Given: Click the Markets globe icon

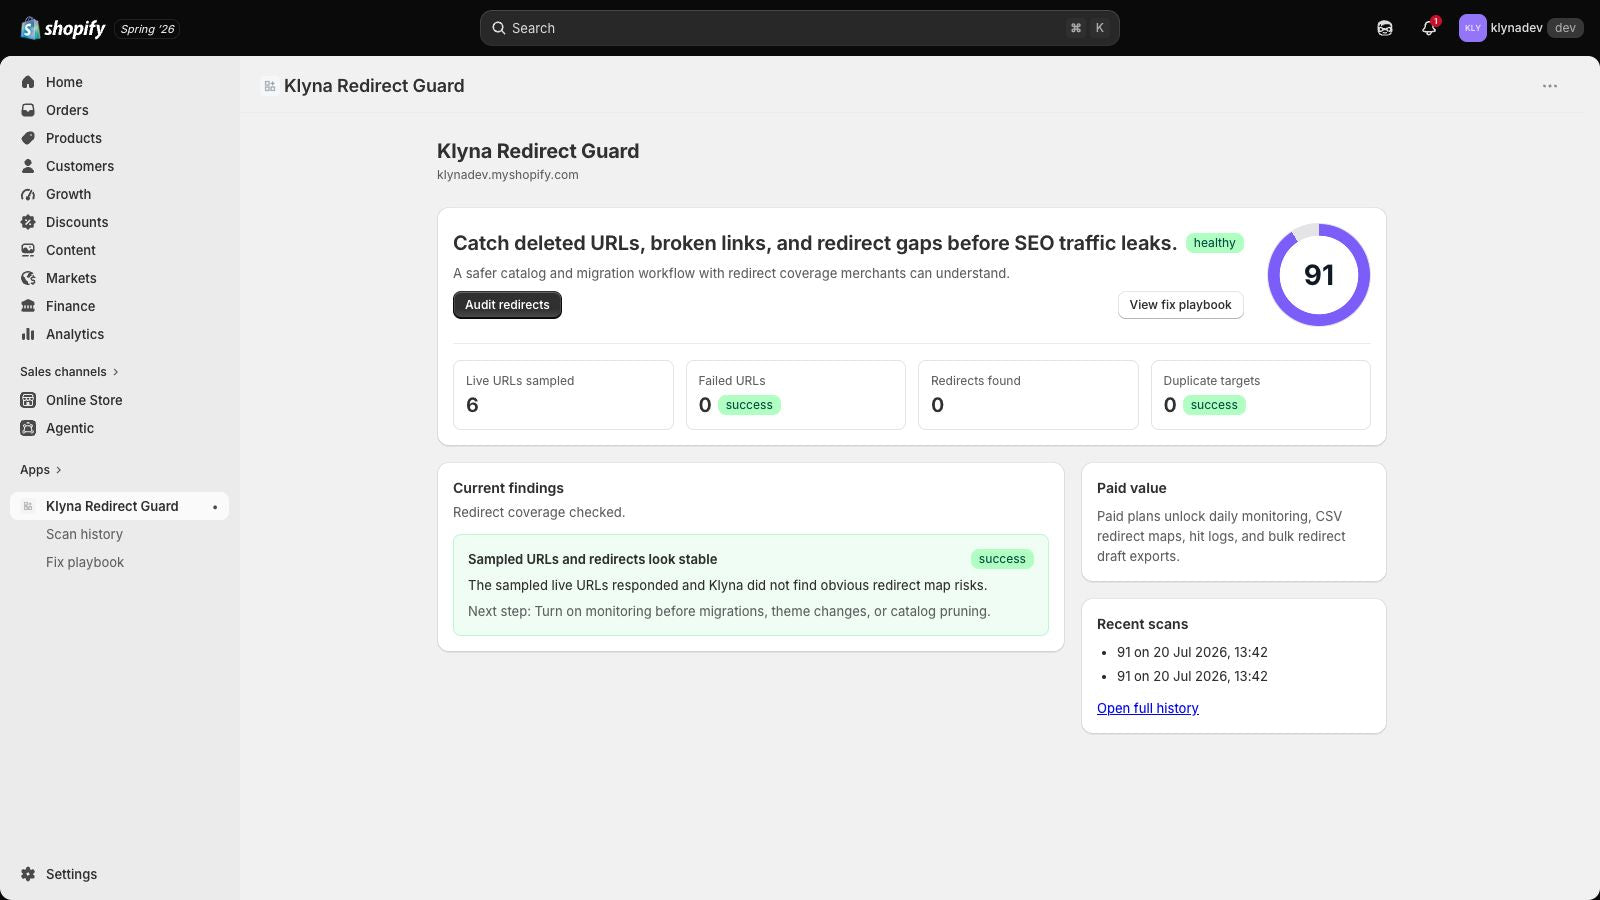Looking at the screenshot, I should tap(28, 278).
